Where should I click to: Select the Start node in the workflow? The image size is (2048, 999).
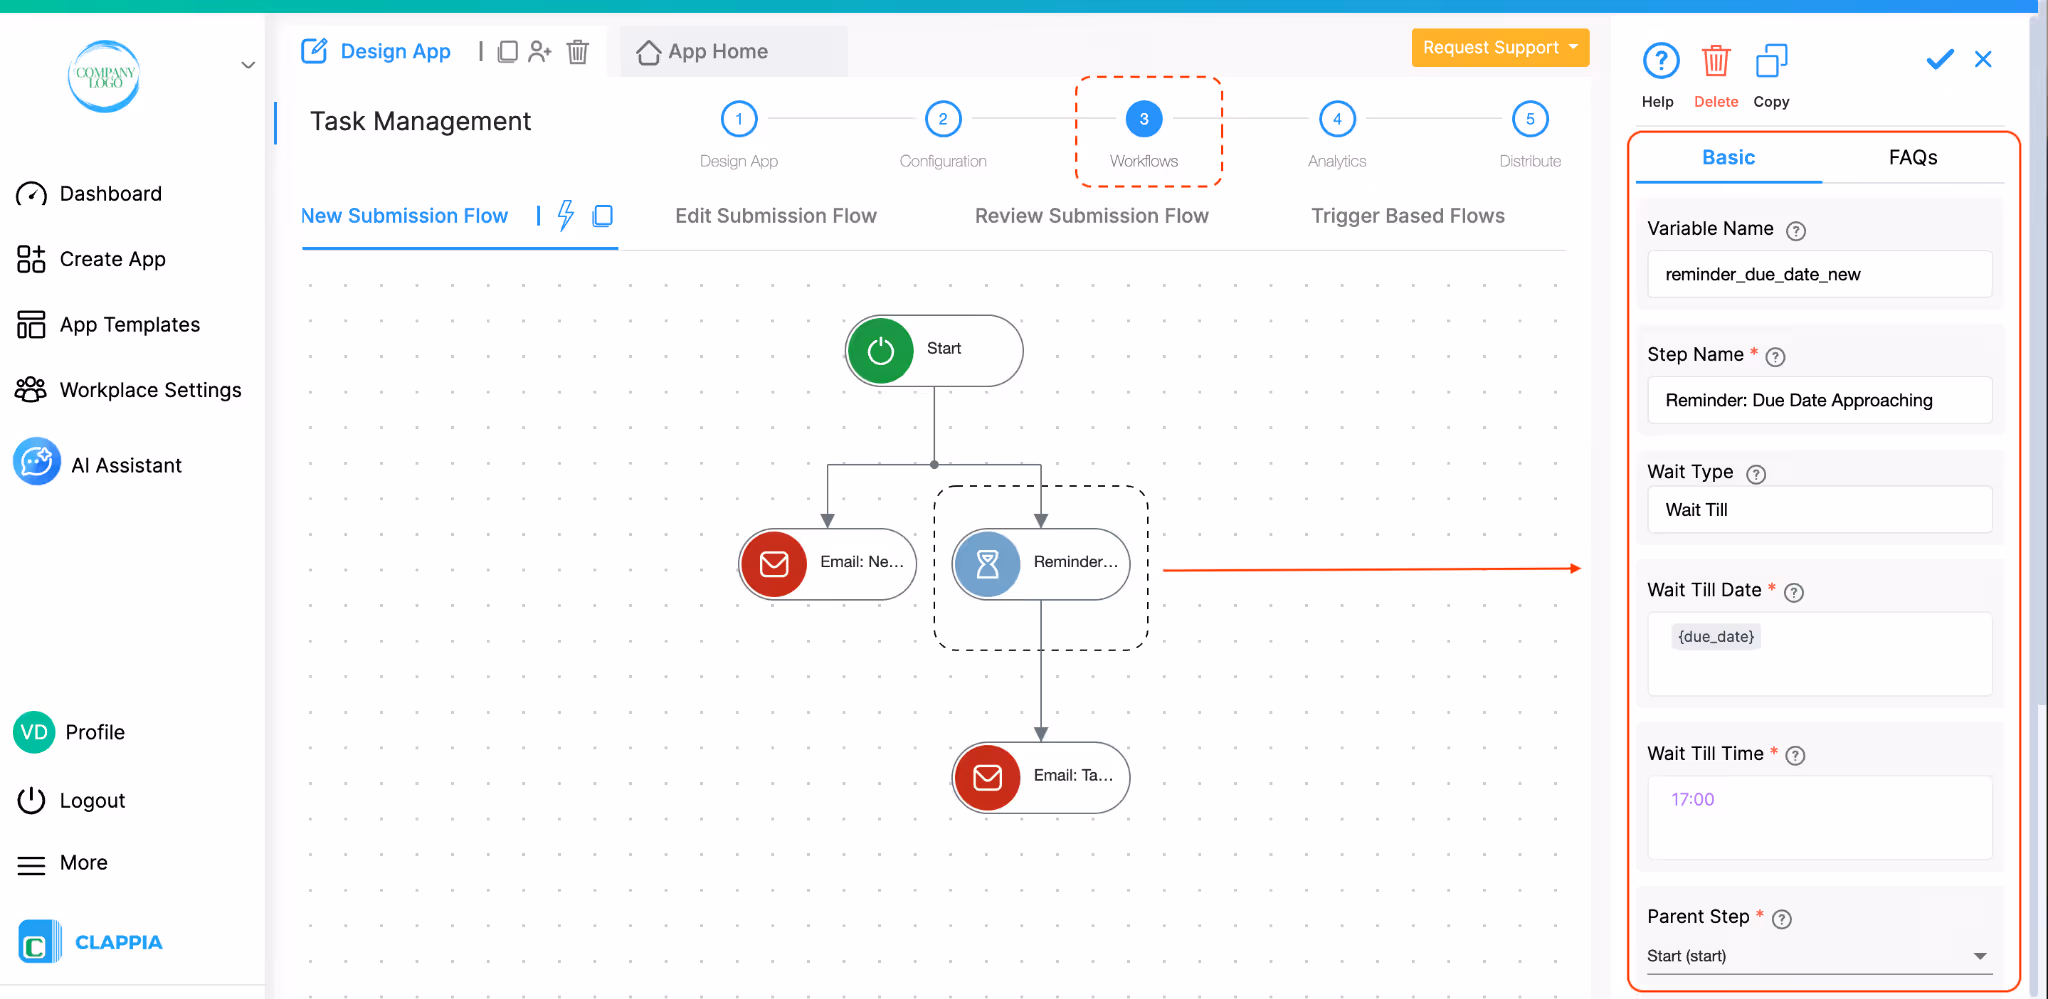[932, 350]
